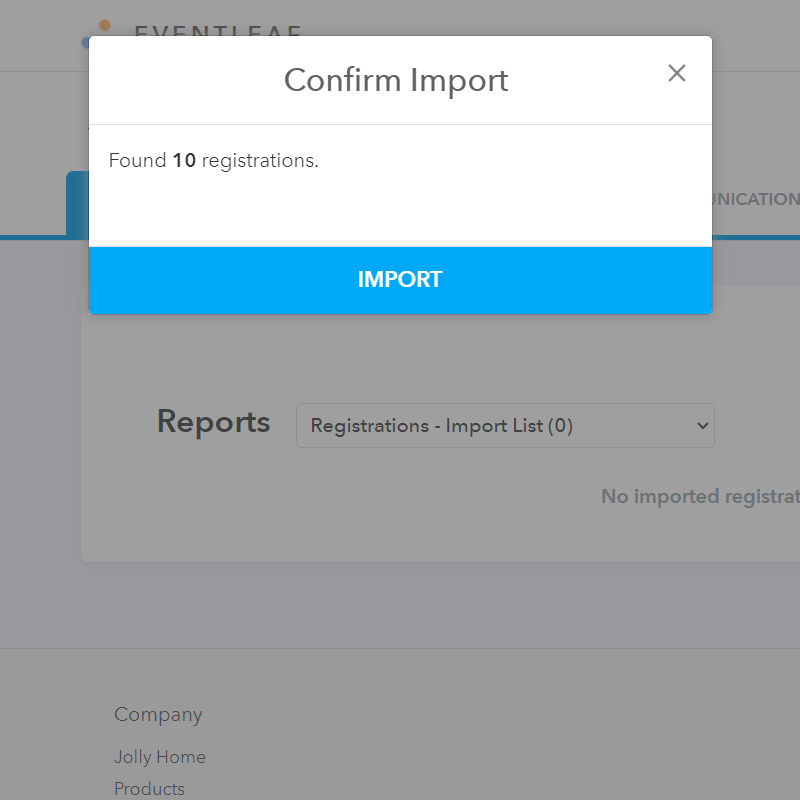Click the Reports heading
800x800 pixels.
213,422
